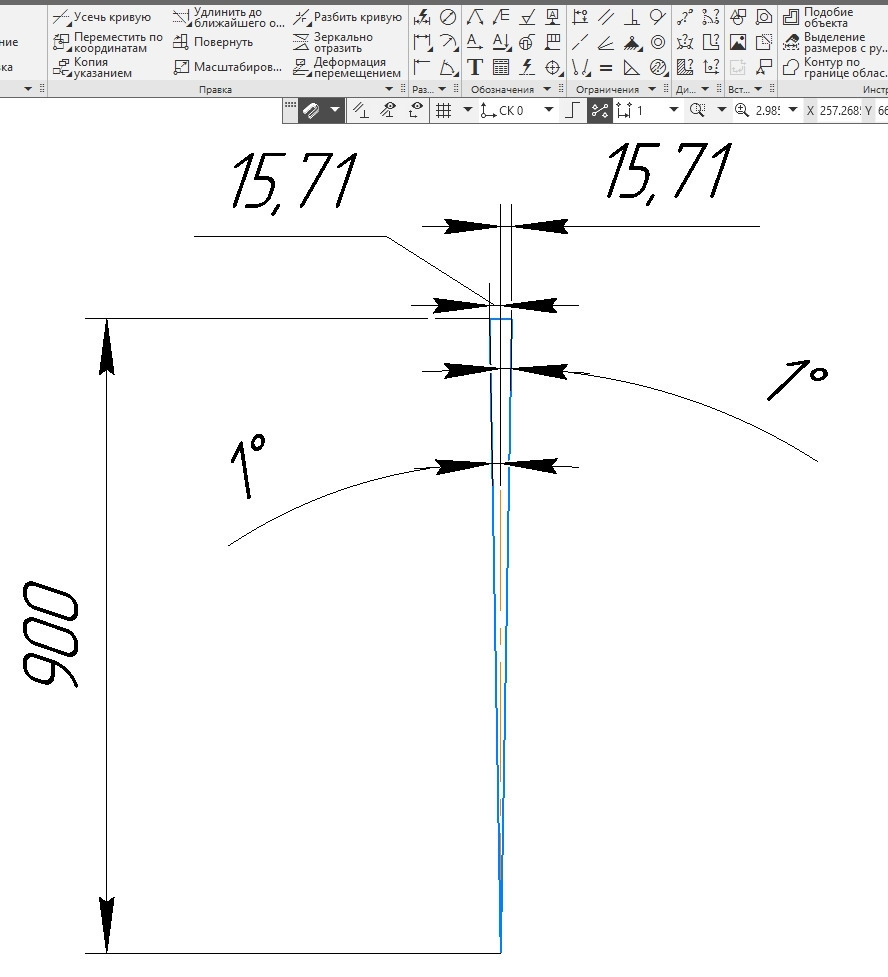Insert a table from Обозначения panel

point(500,67)
